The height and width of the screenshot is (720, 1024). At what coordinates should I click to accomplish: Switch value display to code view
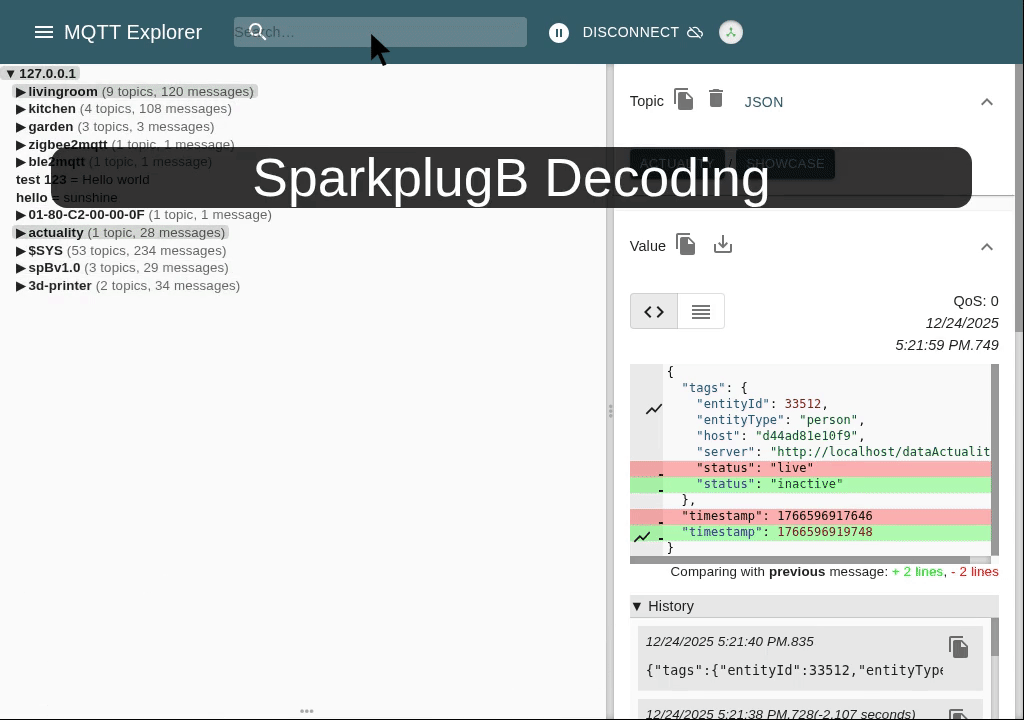click(x=653, y=311)
